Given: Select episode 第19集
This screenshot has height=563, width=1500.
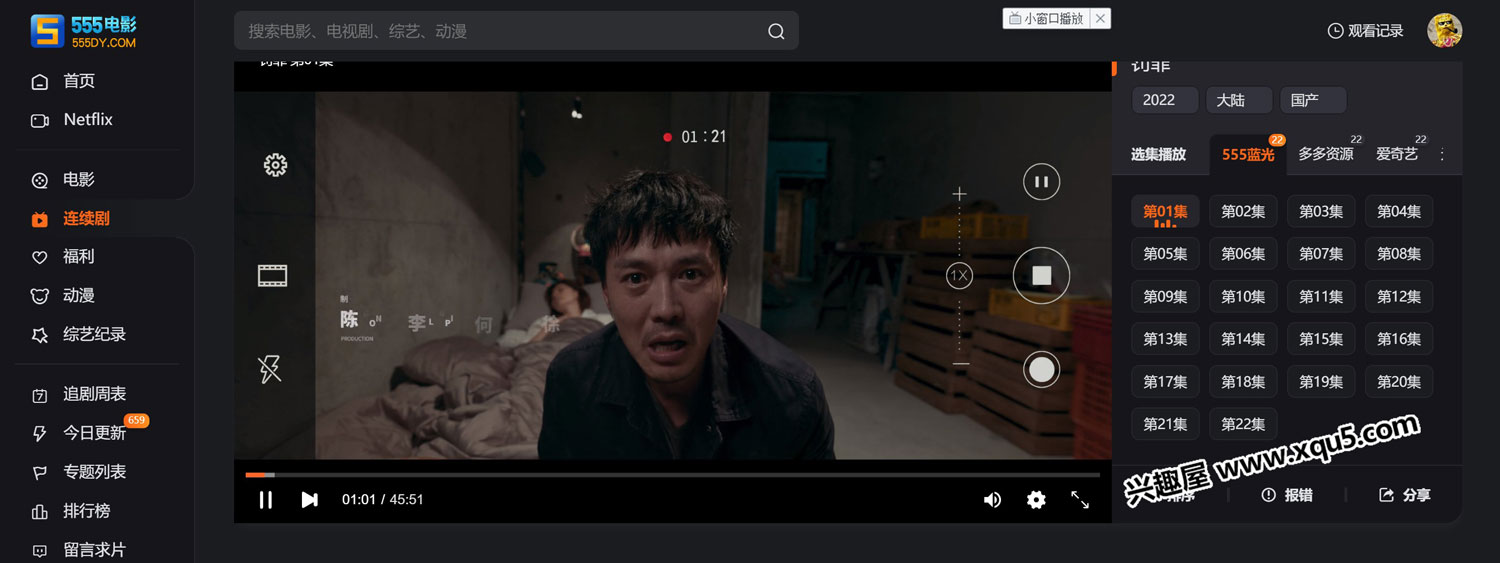Looking at the screenshot, I should click(x=1321, y=382).
